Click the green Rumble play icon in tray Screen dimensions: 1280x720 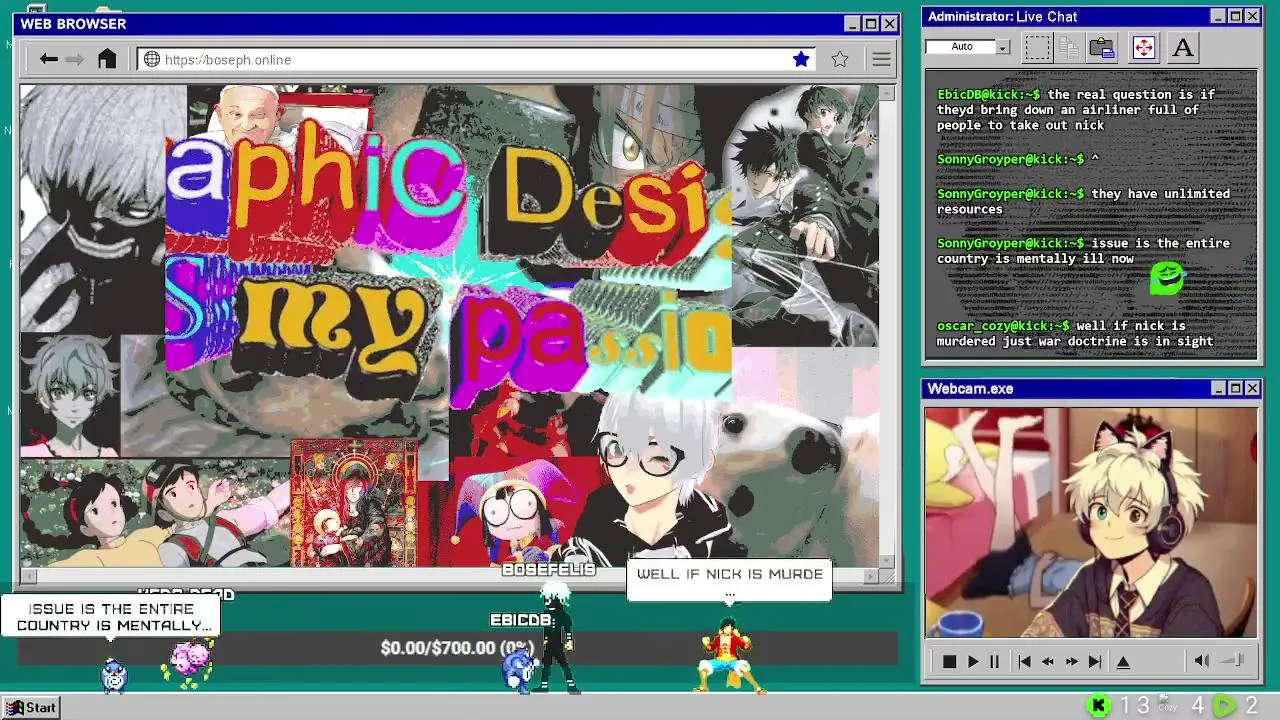[1224, 706]
